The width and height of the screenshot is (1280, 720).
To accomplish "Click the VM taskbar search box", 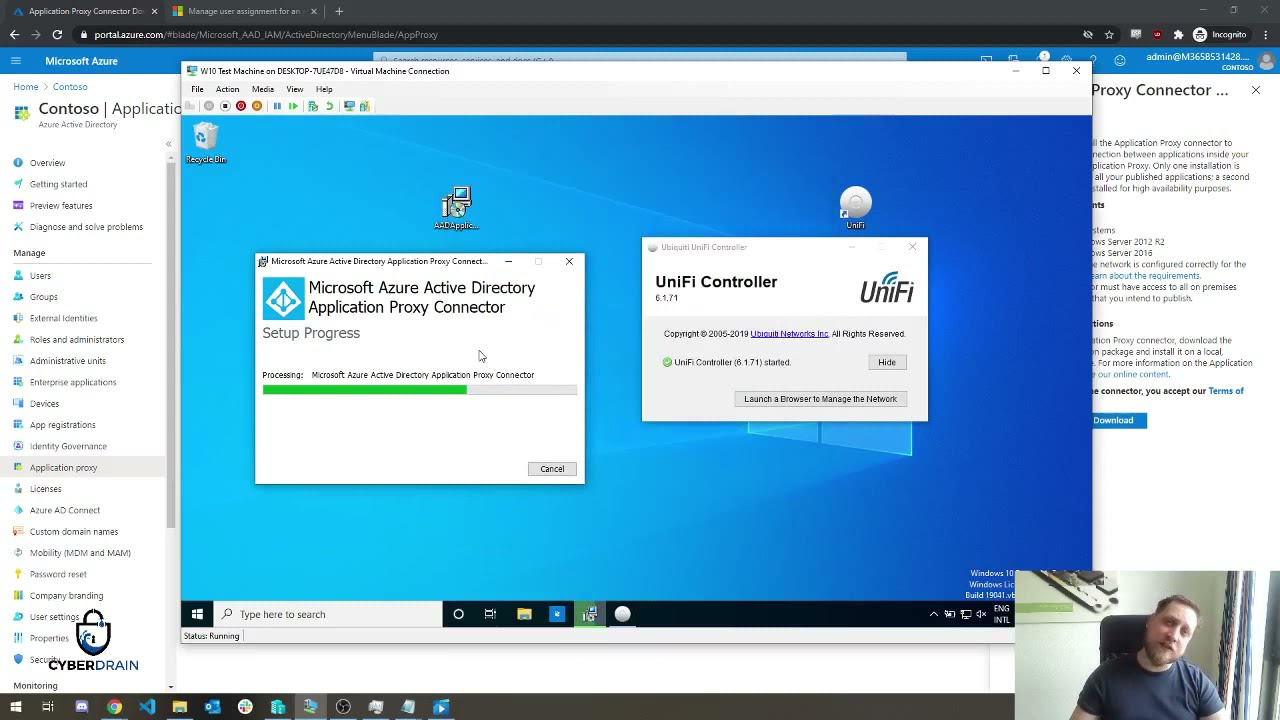I will click(x=328, y=614).
